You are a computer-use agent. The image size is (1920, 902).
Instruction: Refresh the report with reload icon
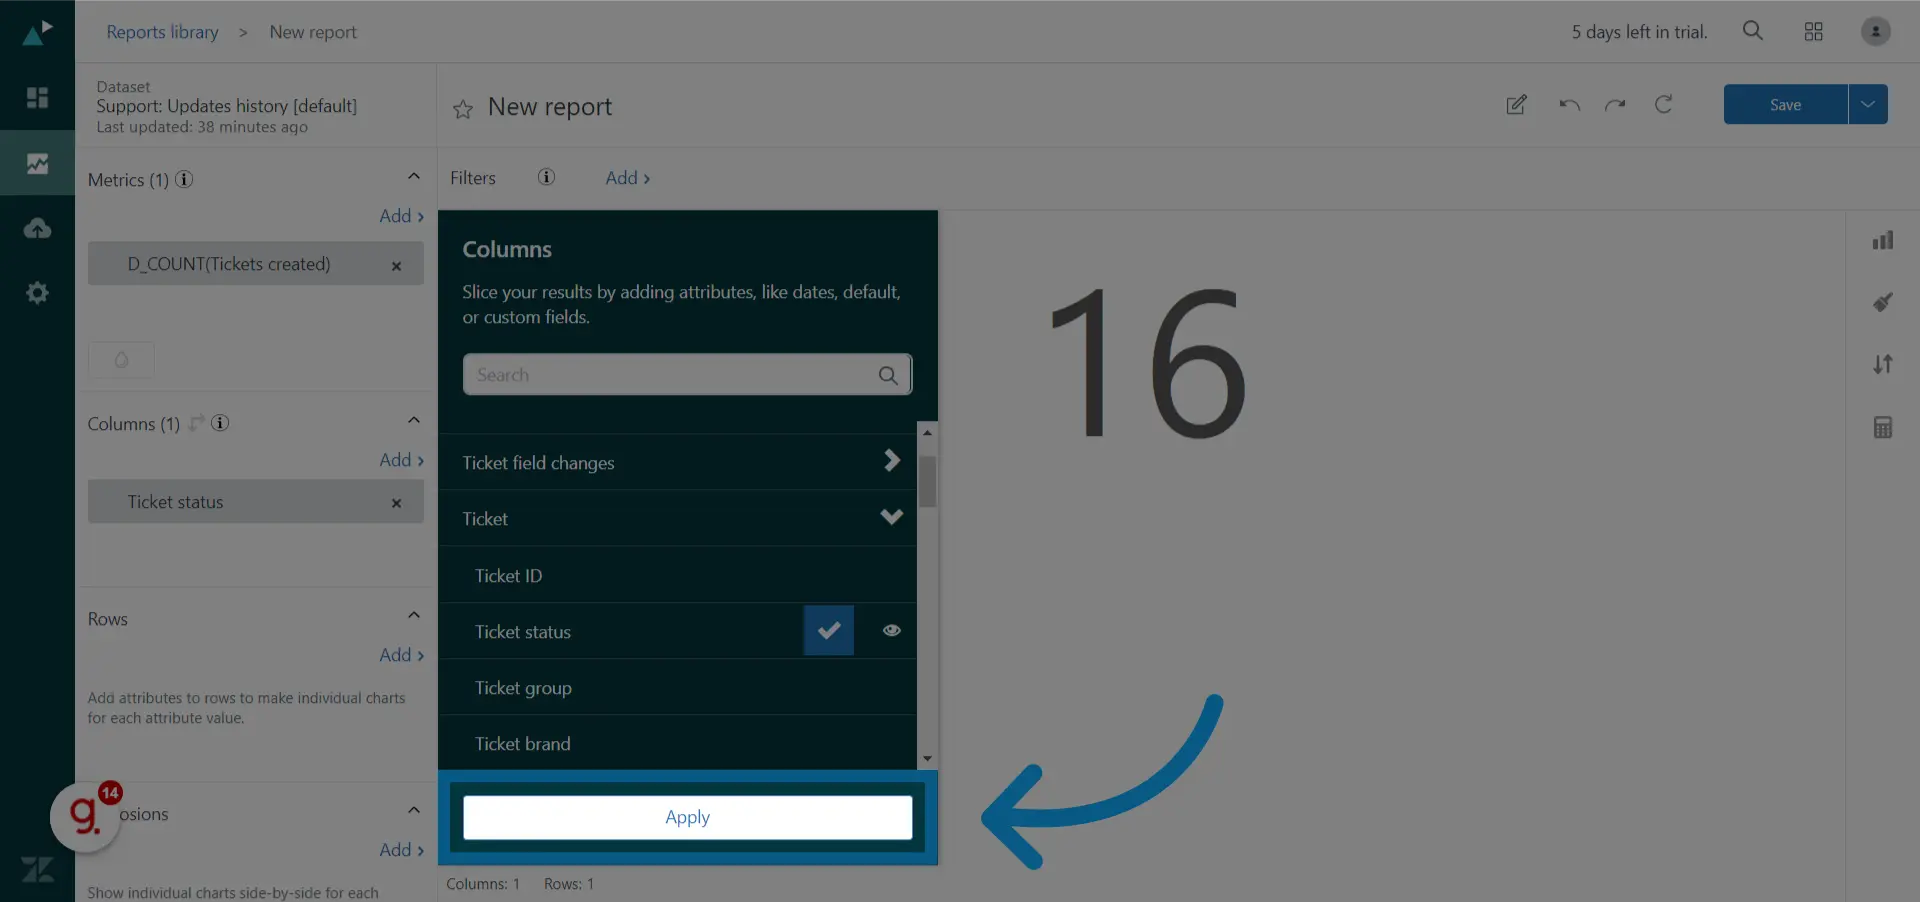point(1663,104)
